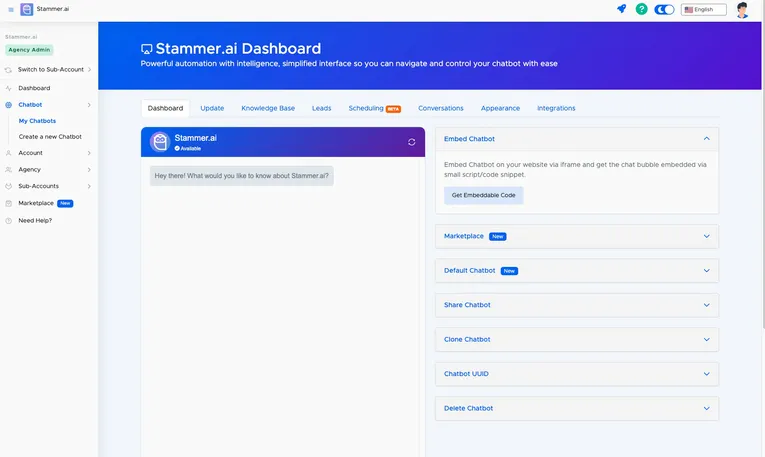
Task: Switch to the Update tab
Action: coord(212,108)
